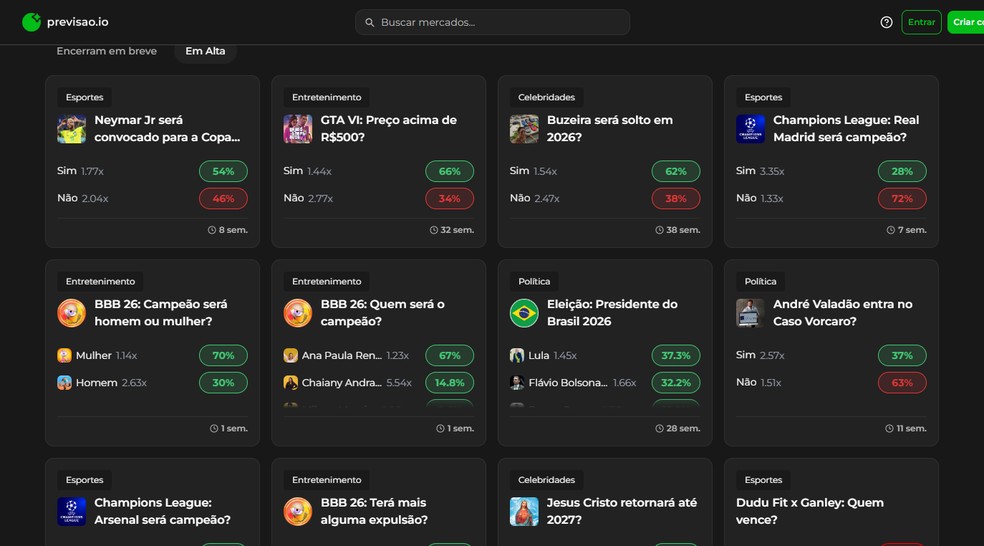Pick Não 72% on Real Madrid market
984x546 pixels.
pyautogui.click(x=902, y=198)
